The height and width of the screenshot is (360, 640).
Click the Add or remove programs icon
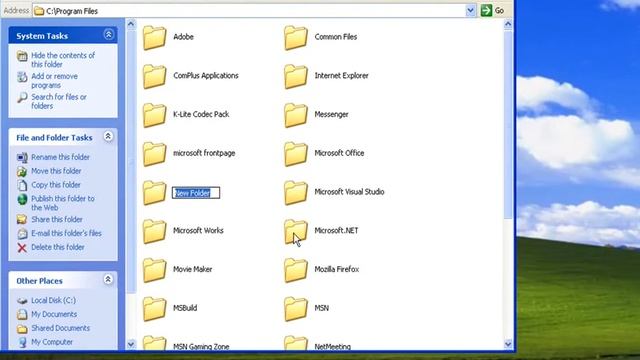pos(22,77)
